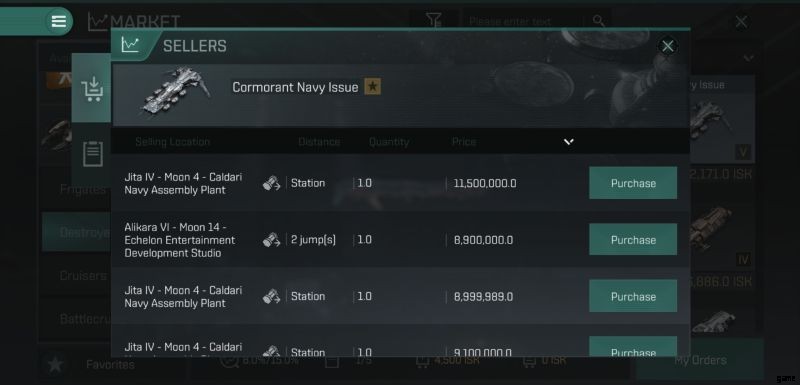The width and height of the screenshot is (800, 385).
Task: Sort sellers using the price chevron
Action: click(x=569, y=141)
